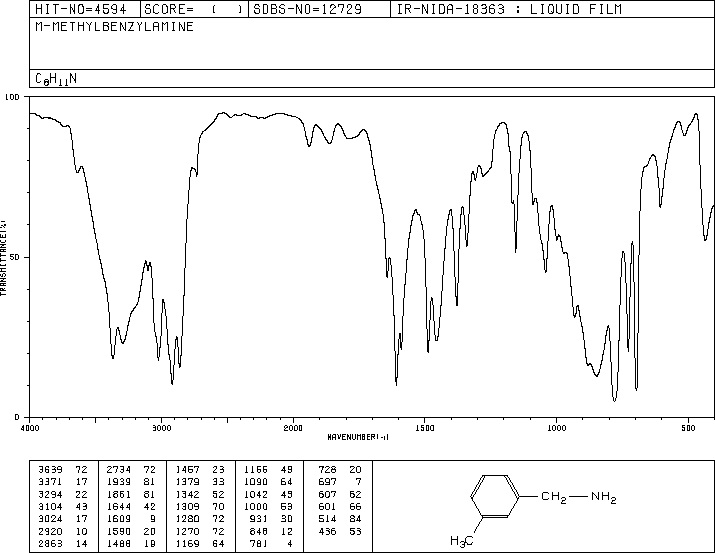Viewport: 715px width, 553px height.
Task: Select peak value 1309 in the table
Action: [187, 506]
